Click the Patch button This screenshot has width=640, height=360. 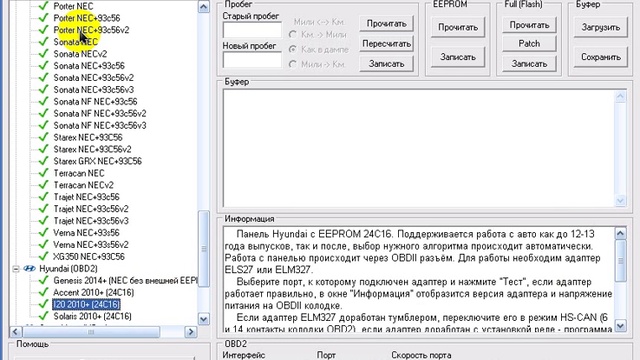529,44
